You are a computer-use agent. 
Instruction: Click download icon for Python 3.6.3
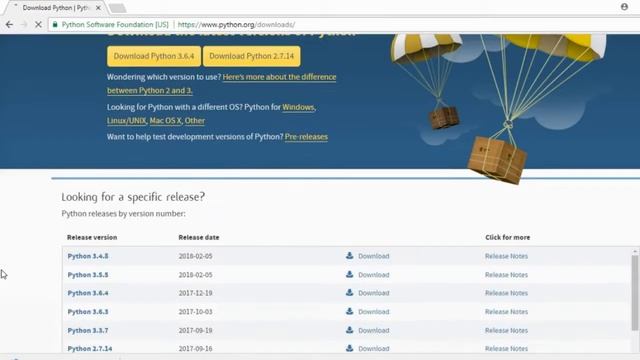click(x=349, y=311)
